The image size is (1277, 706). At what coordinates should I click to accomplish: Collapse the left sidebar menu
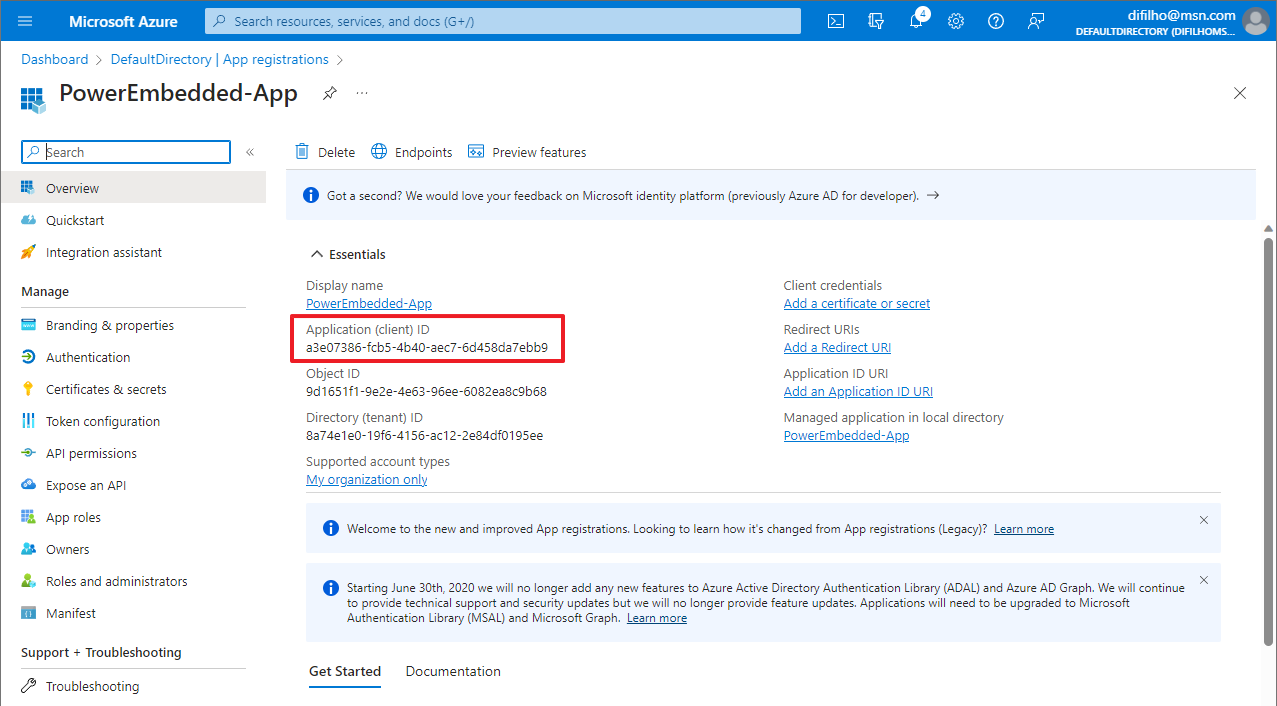point(250,152)
